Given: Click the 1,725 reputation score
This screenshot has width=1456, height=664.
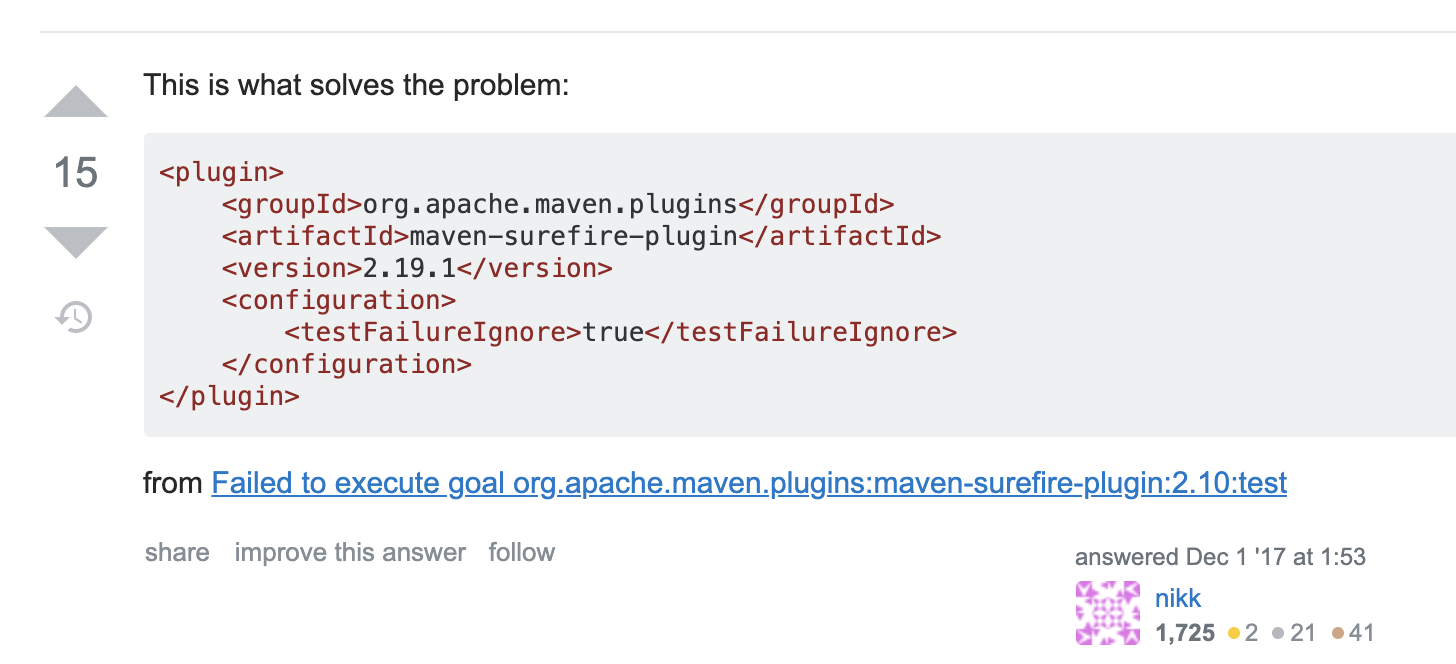Looking at the screenshot, I should (1185, 632).
